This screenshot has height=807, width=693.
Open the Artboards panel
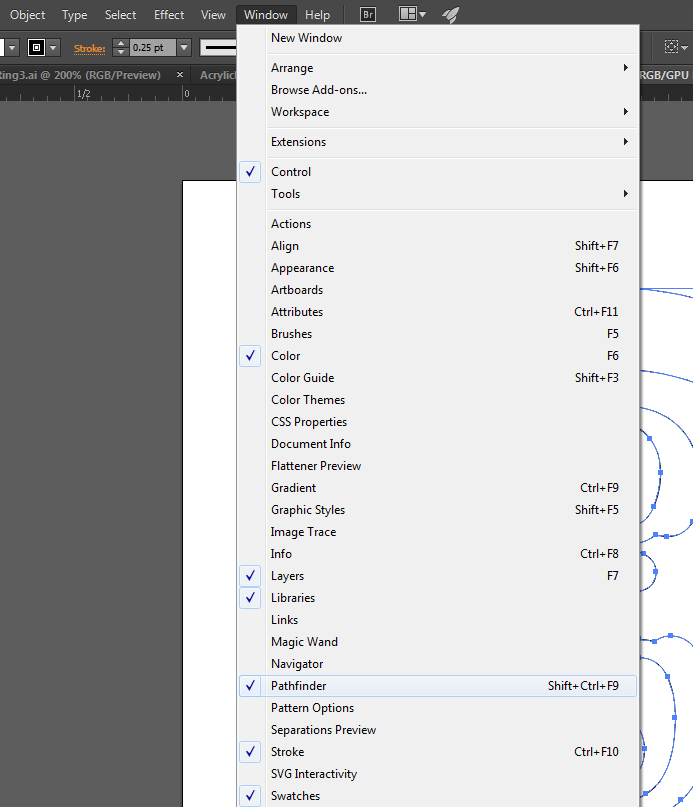pyautogui.click(x=438, y=290)
